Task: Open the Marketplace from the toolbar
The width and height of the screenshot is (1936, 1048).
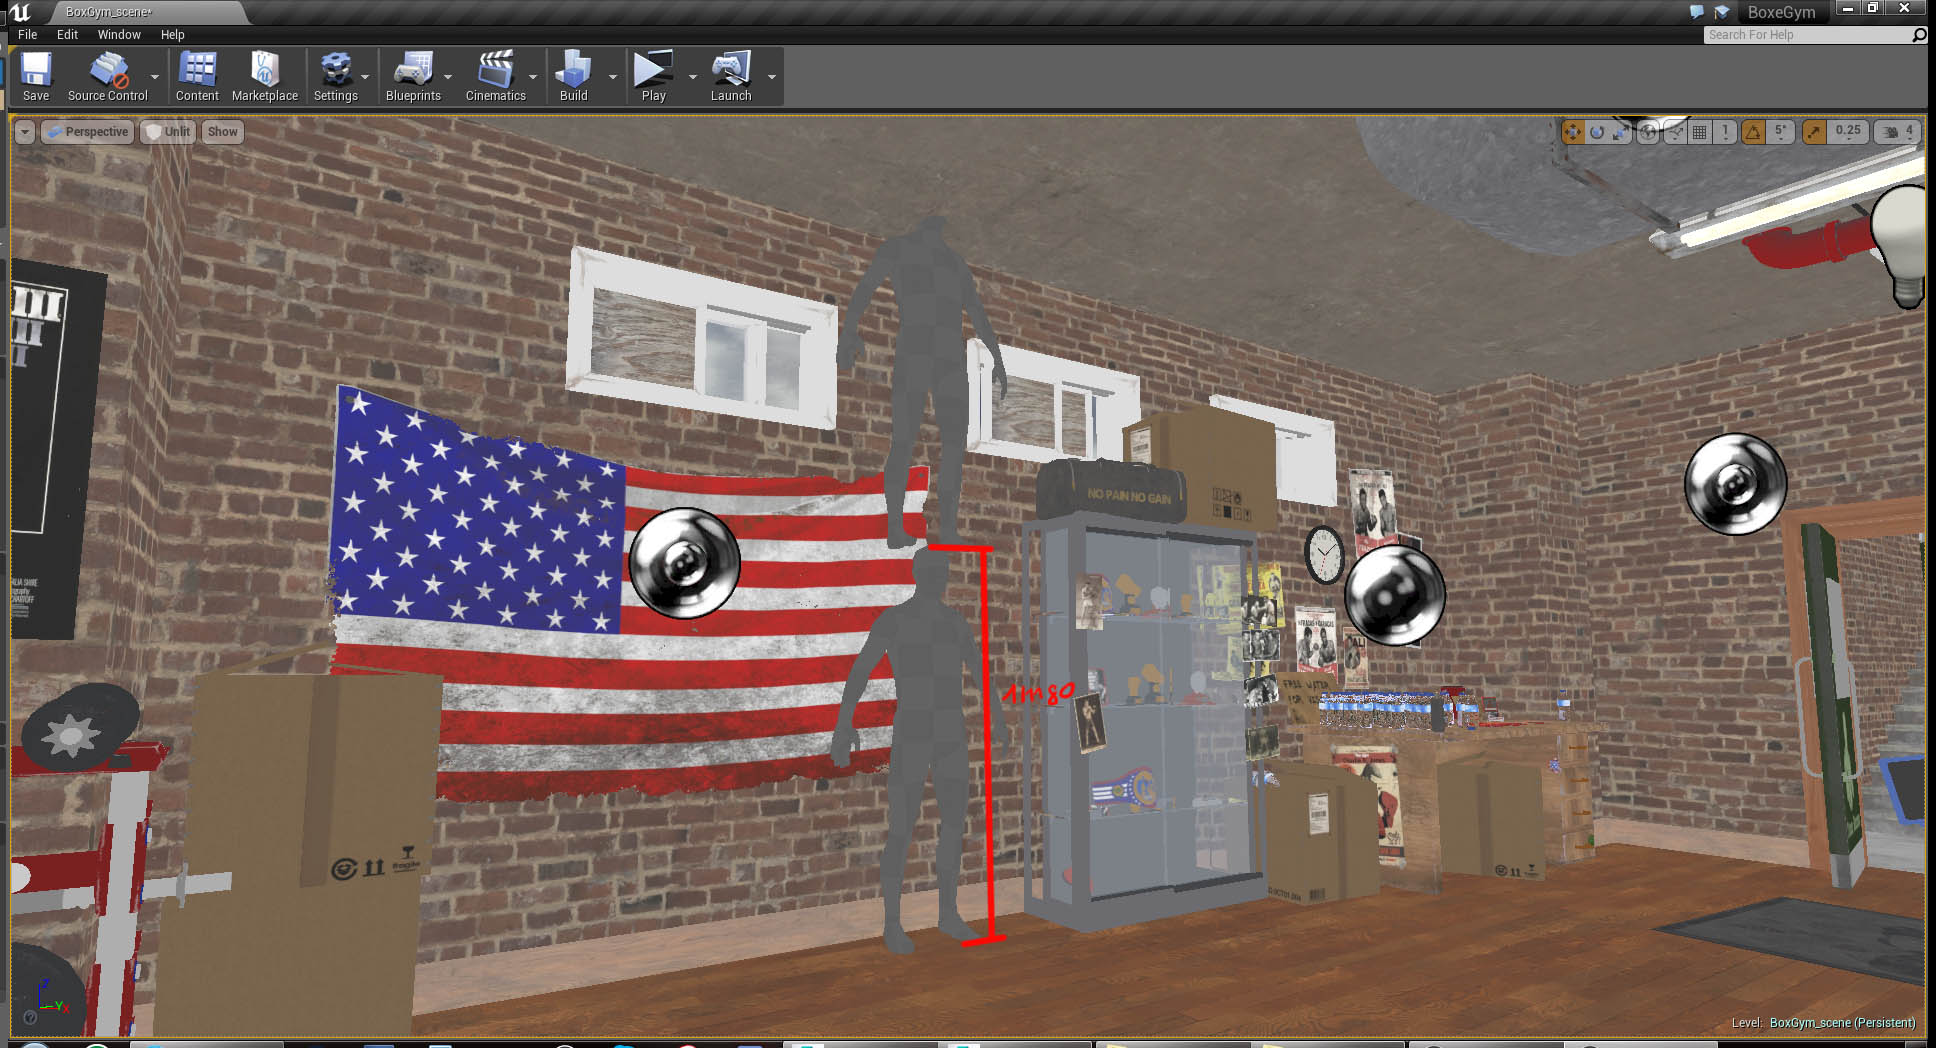Action: point(265,77)
